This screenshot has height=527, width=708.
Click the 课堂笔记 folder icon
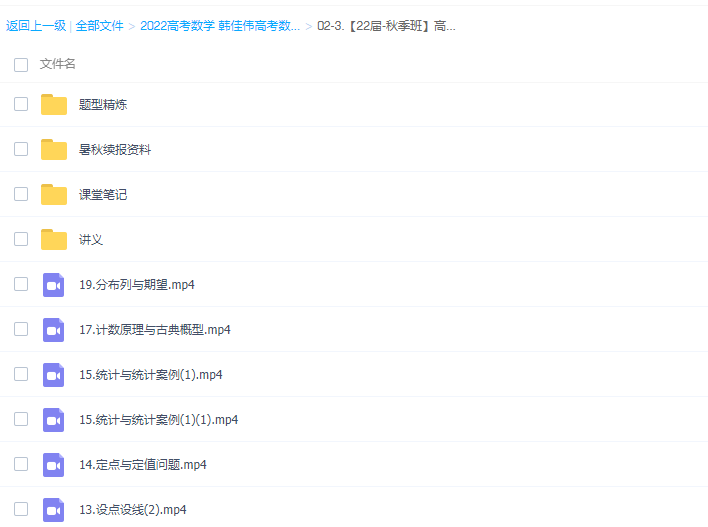tap(54, 194)
